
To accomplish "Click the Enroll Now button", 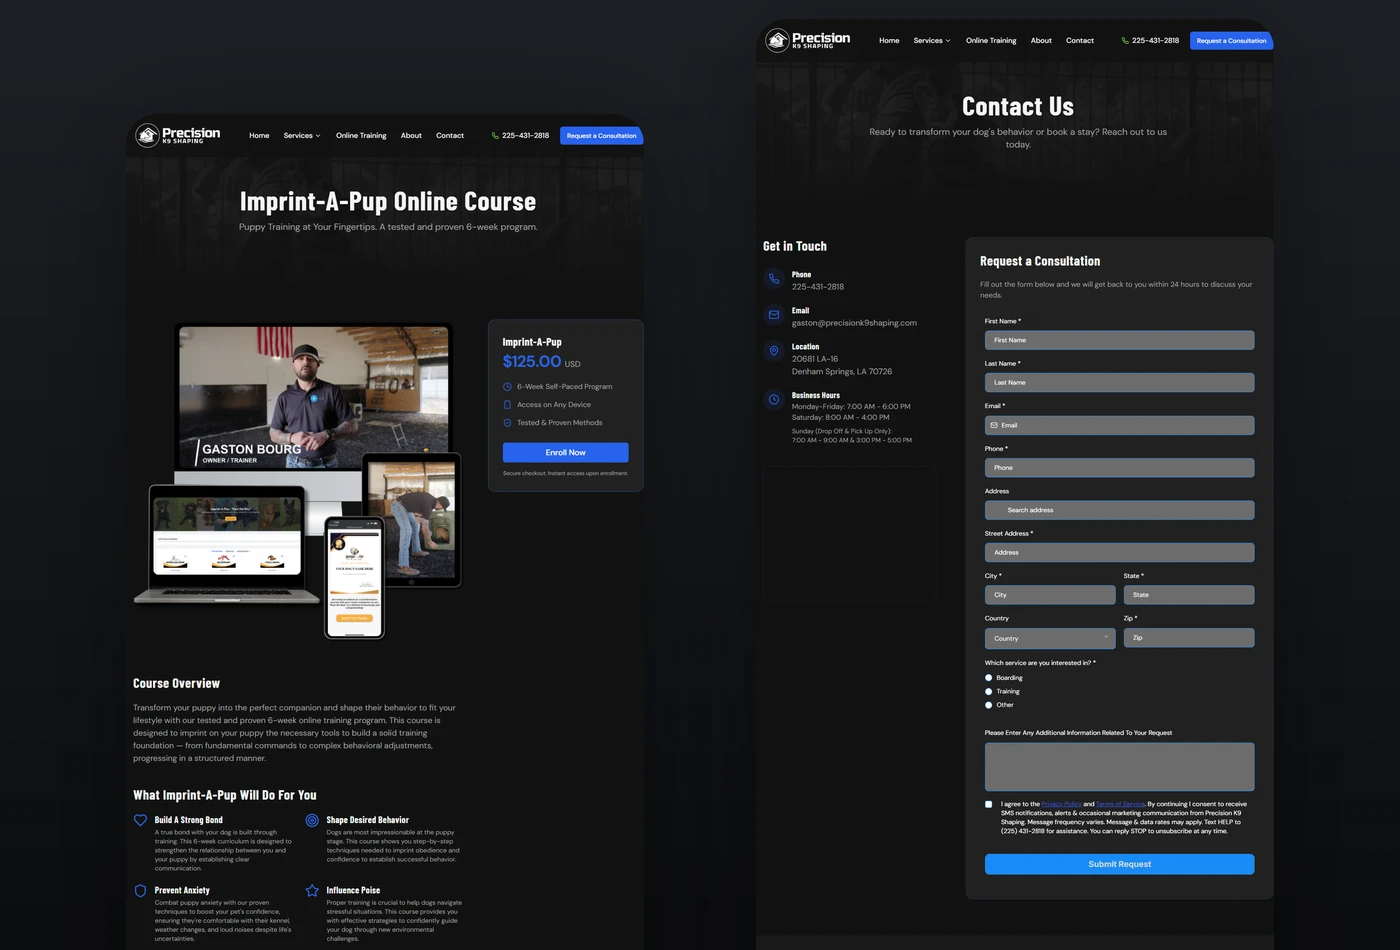I will [565, 452].
